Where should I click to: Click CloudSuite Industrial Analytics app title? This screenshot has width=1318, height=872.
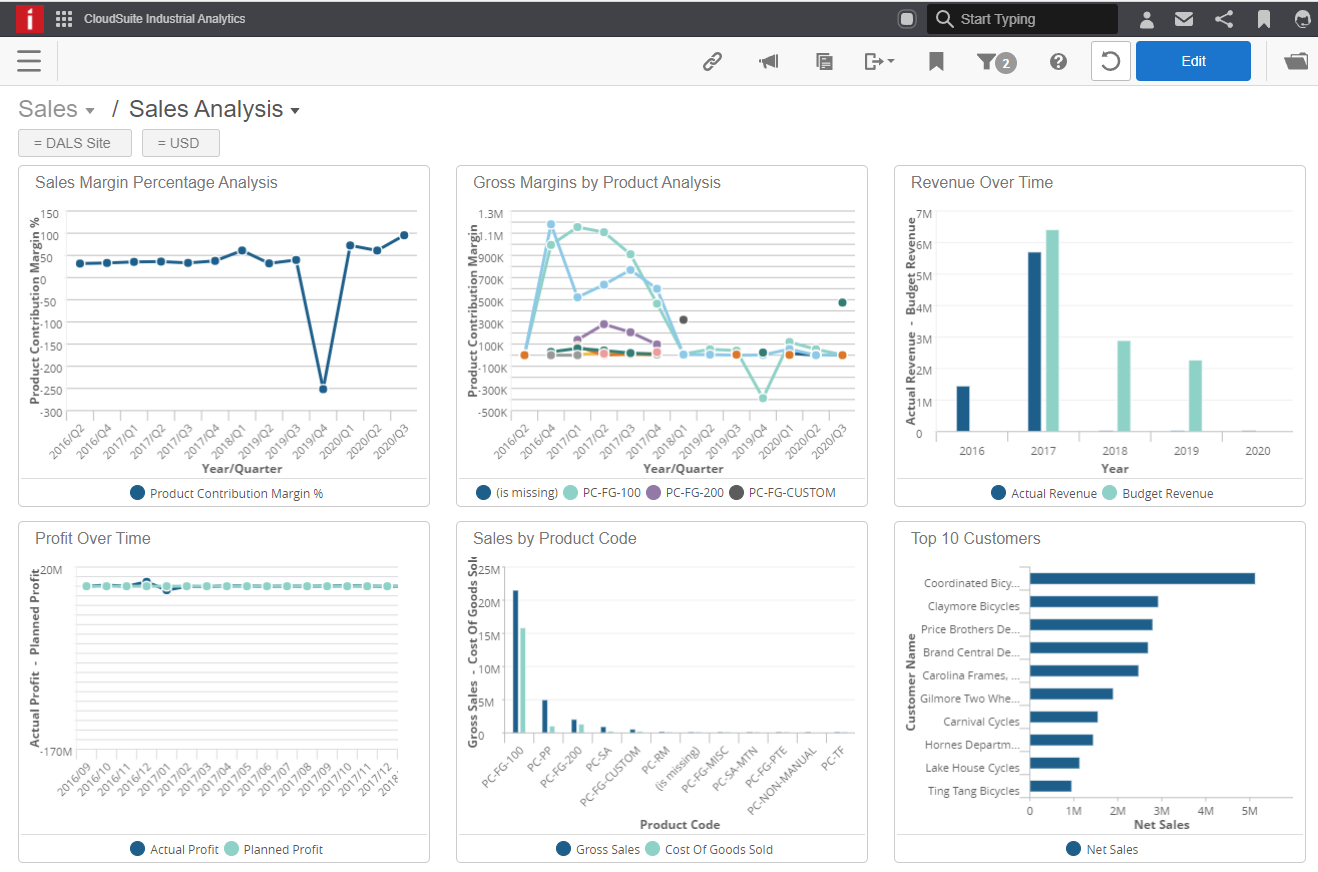165,19
